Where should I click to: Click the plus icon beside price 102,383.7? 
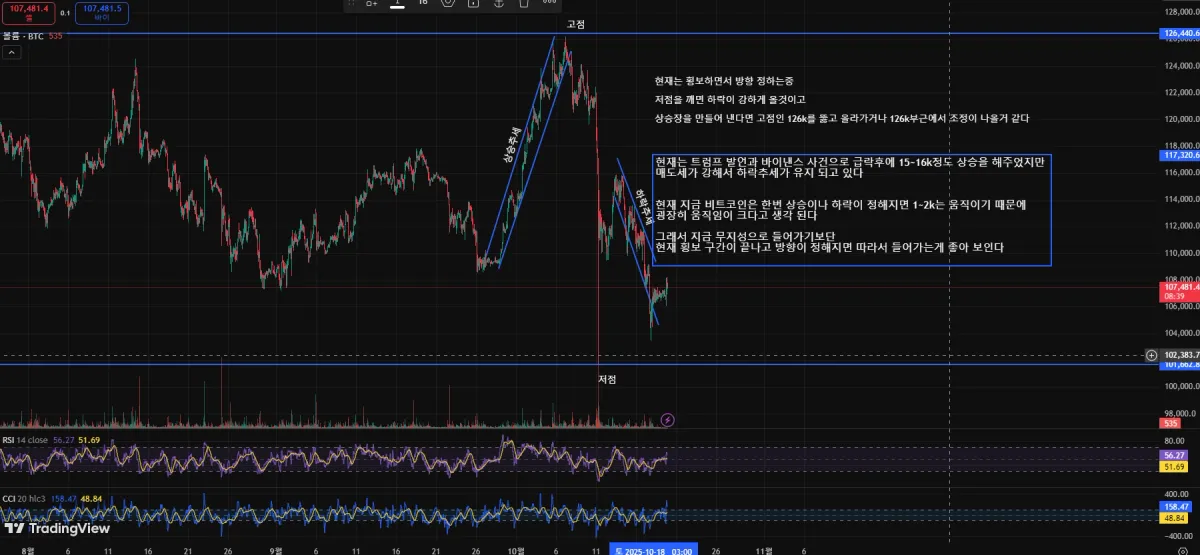tap(1152, 355)
